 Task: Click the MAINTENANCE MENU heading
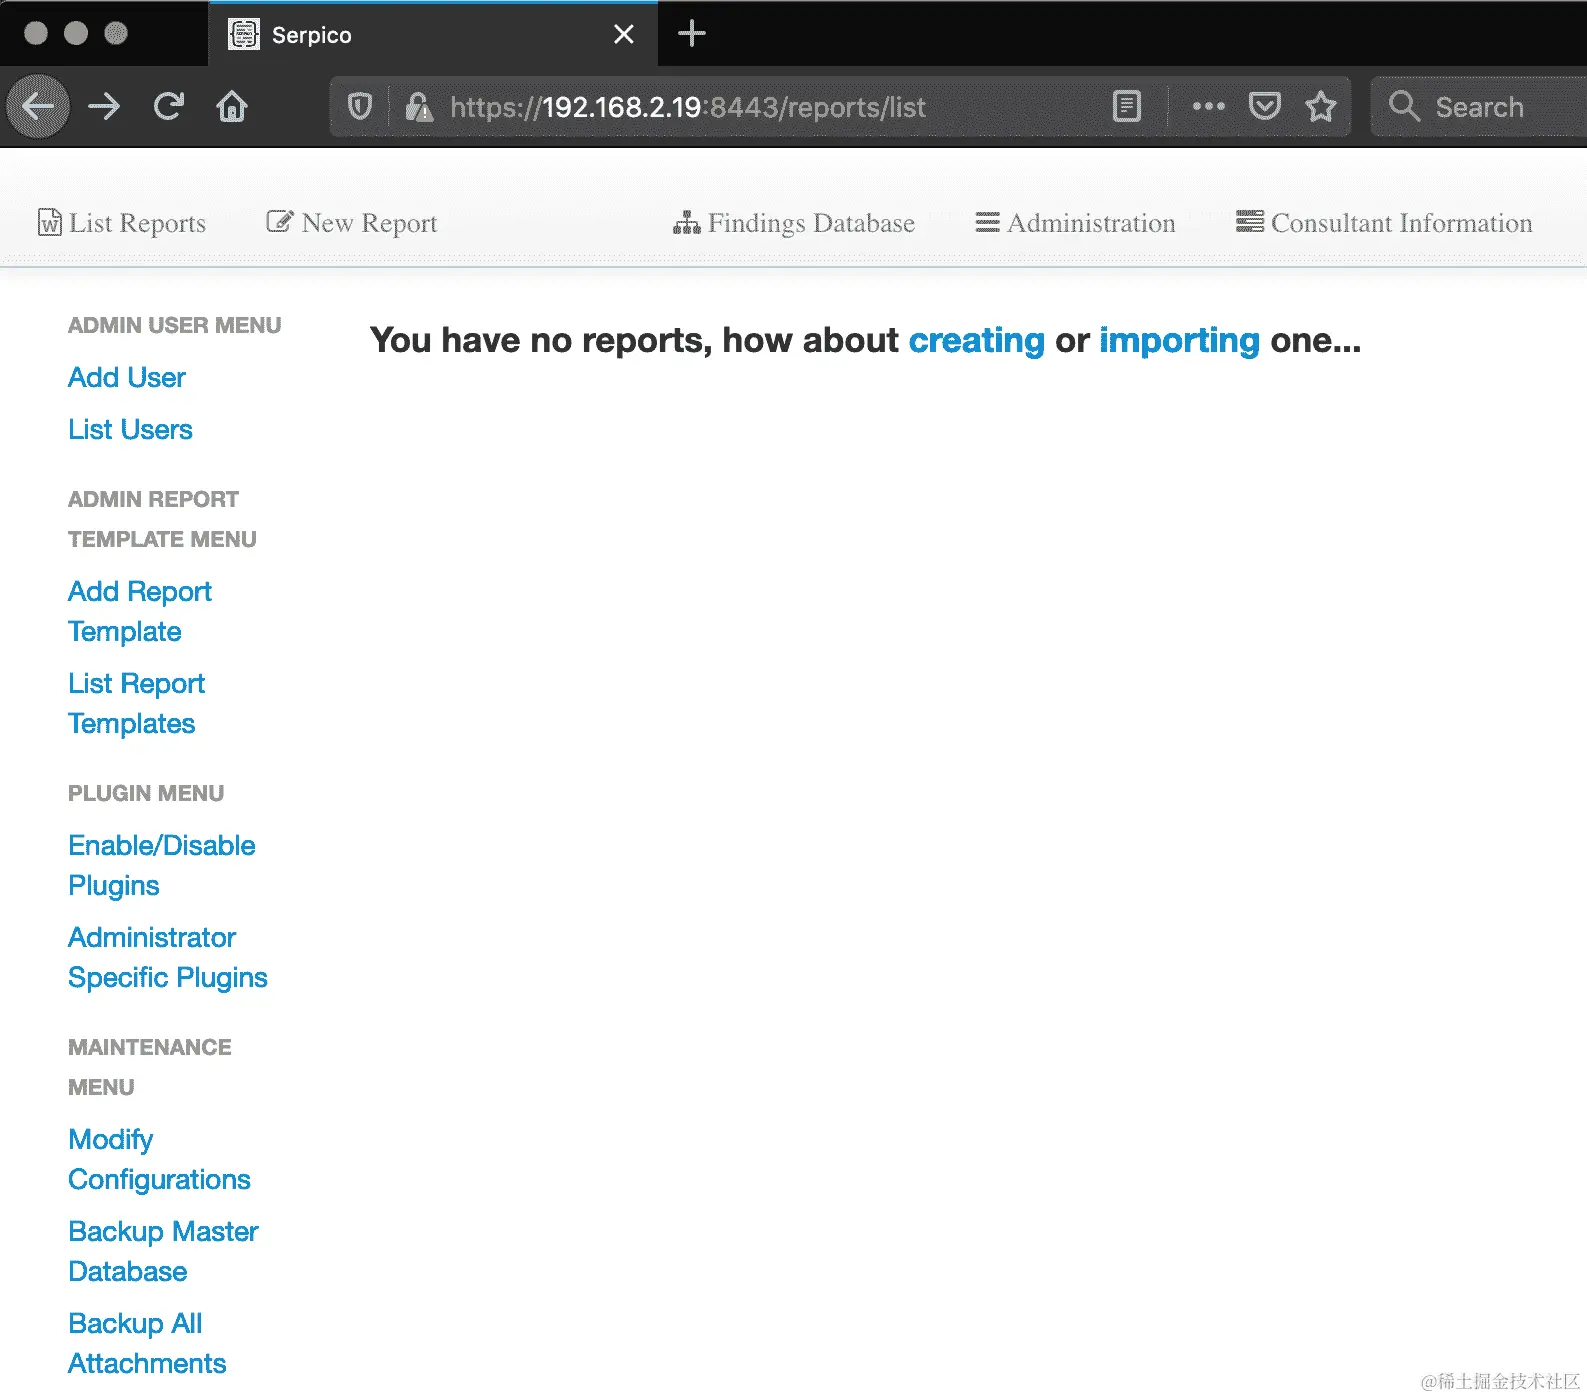(x=150, y=1067)
